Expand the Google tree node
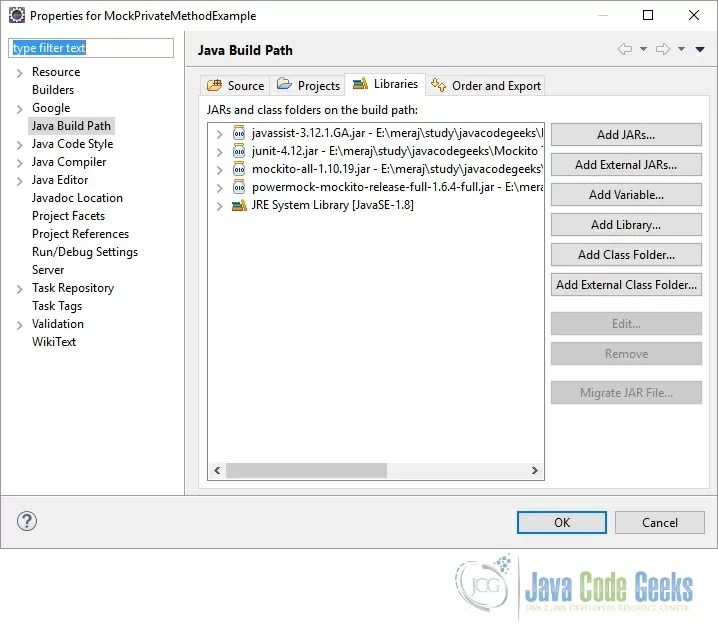This screenshot has height=642, width=718. (x=19, y=109)
